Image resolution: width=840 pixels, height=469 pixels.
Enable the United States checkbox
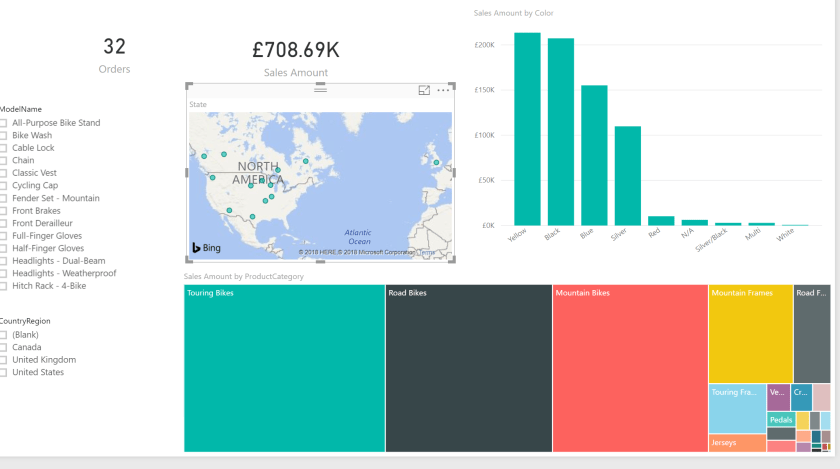pyautogui.click(x=3, y=372)
